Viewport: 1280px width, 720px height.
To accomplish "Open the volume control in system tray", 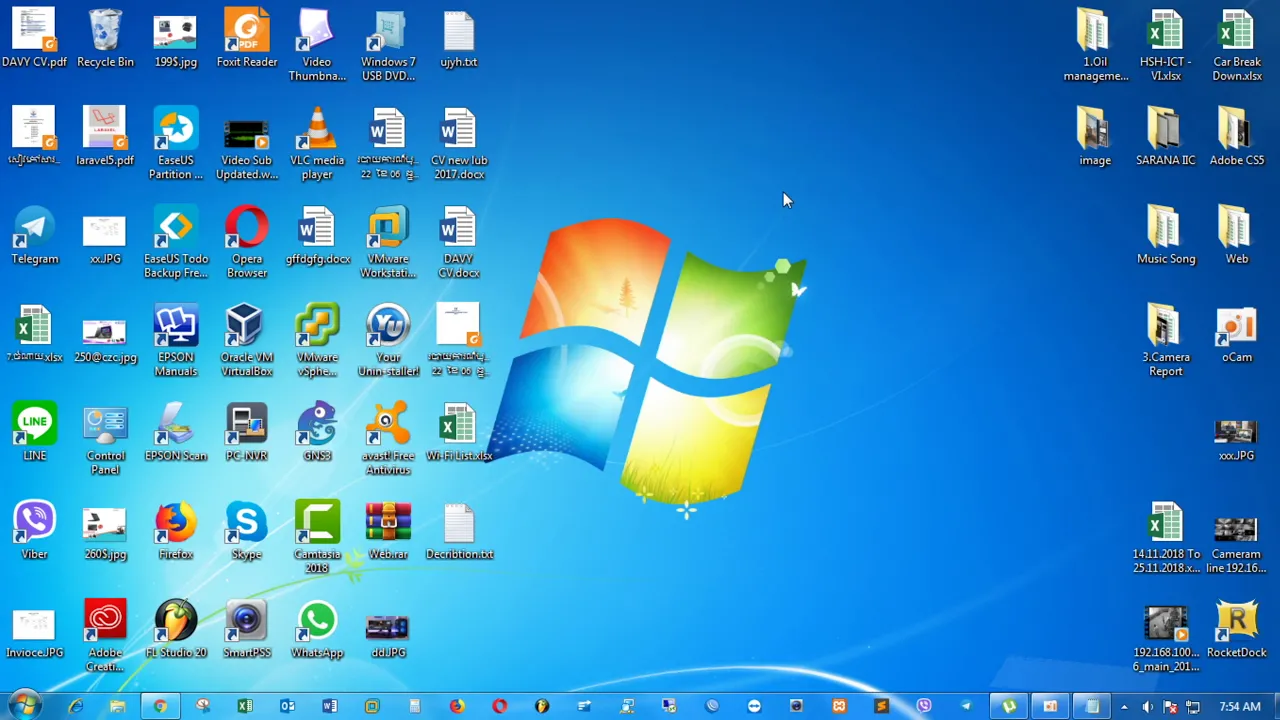I will pos(1147,706).
